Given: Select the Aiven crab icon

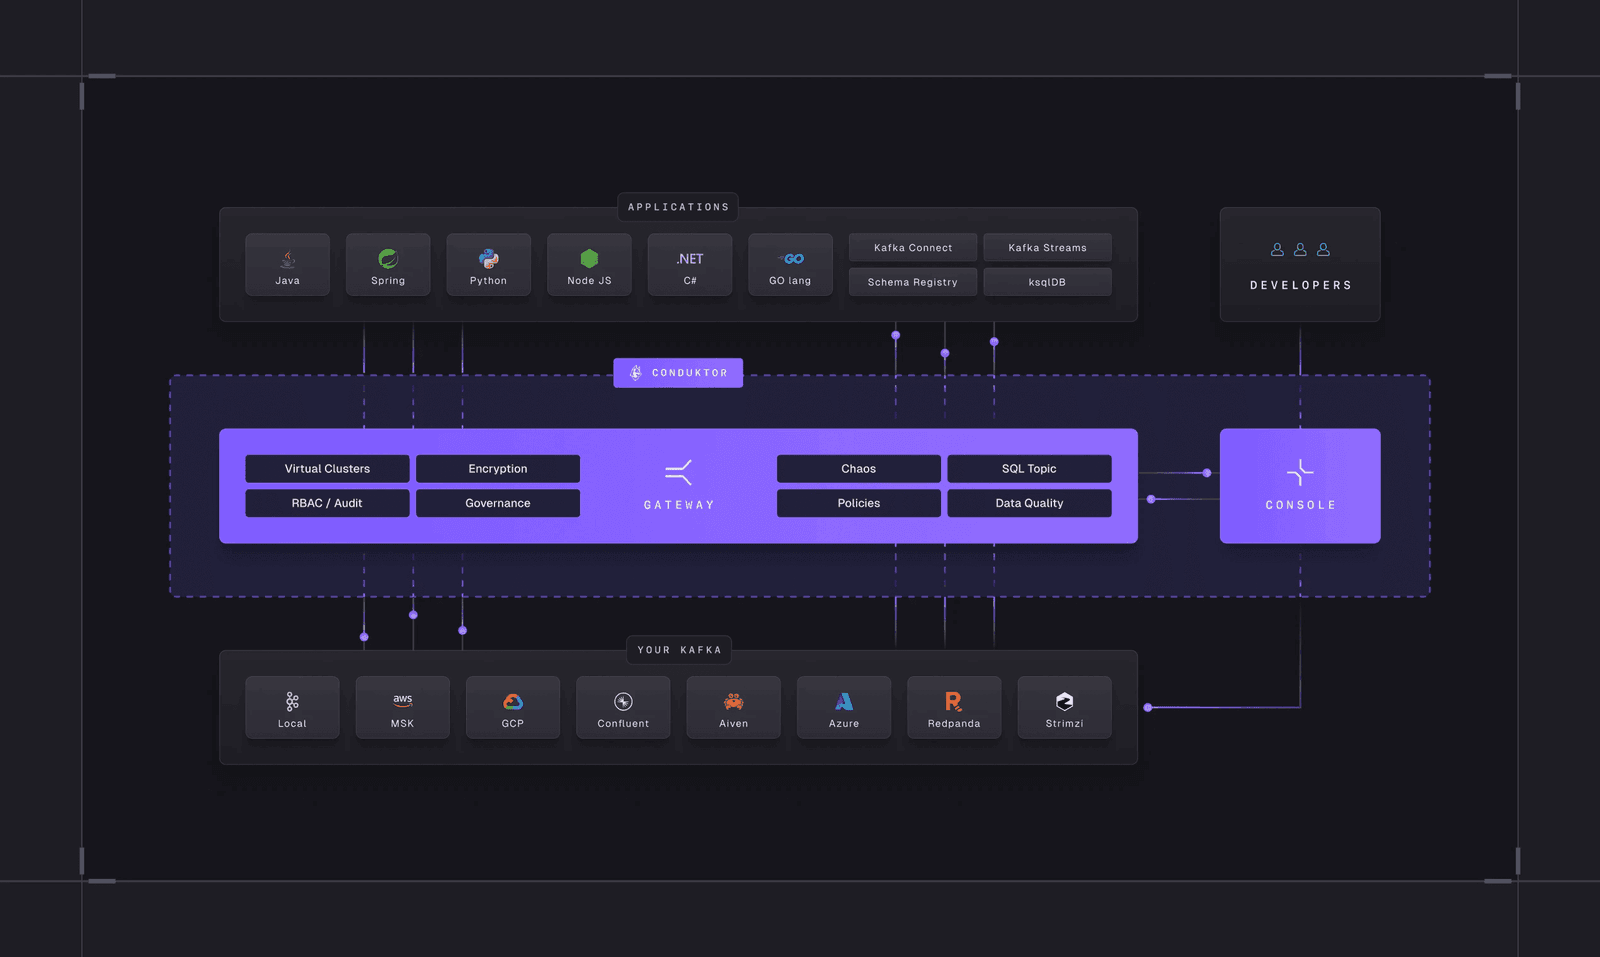Looking at the screenshot, I should (733, 702).
